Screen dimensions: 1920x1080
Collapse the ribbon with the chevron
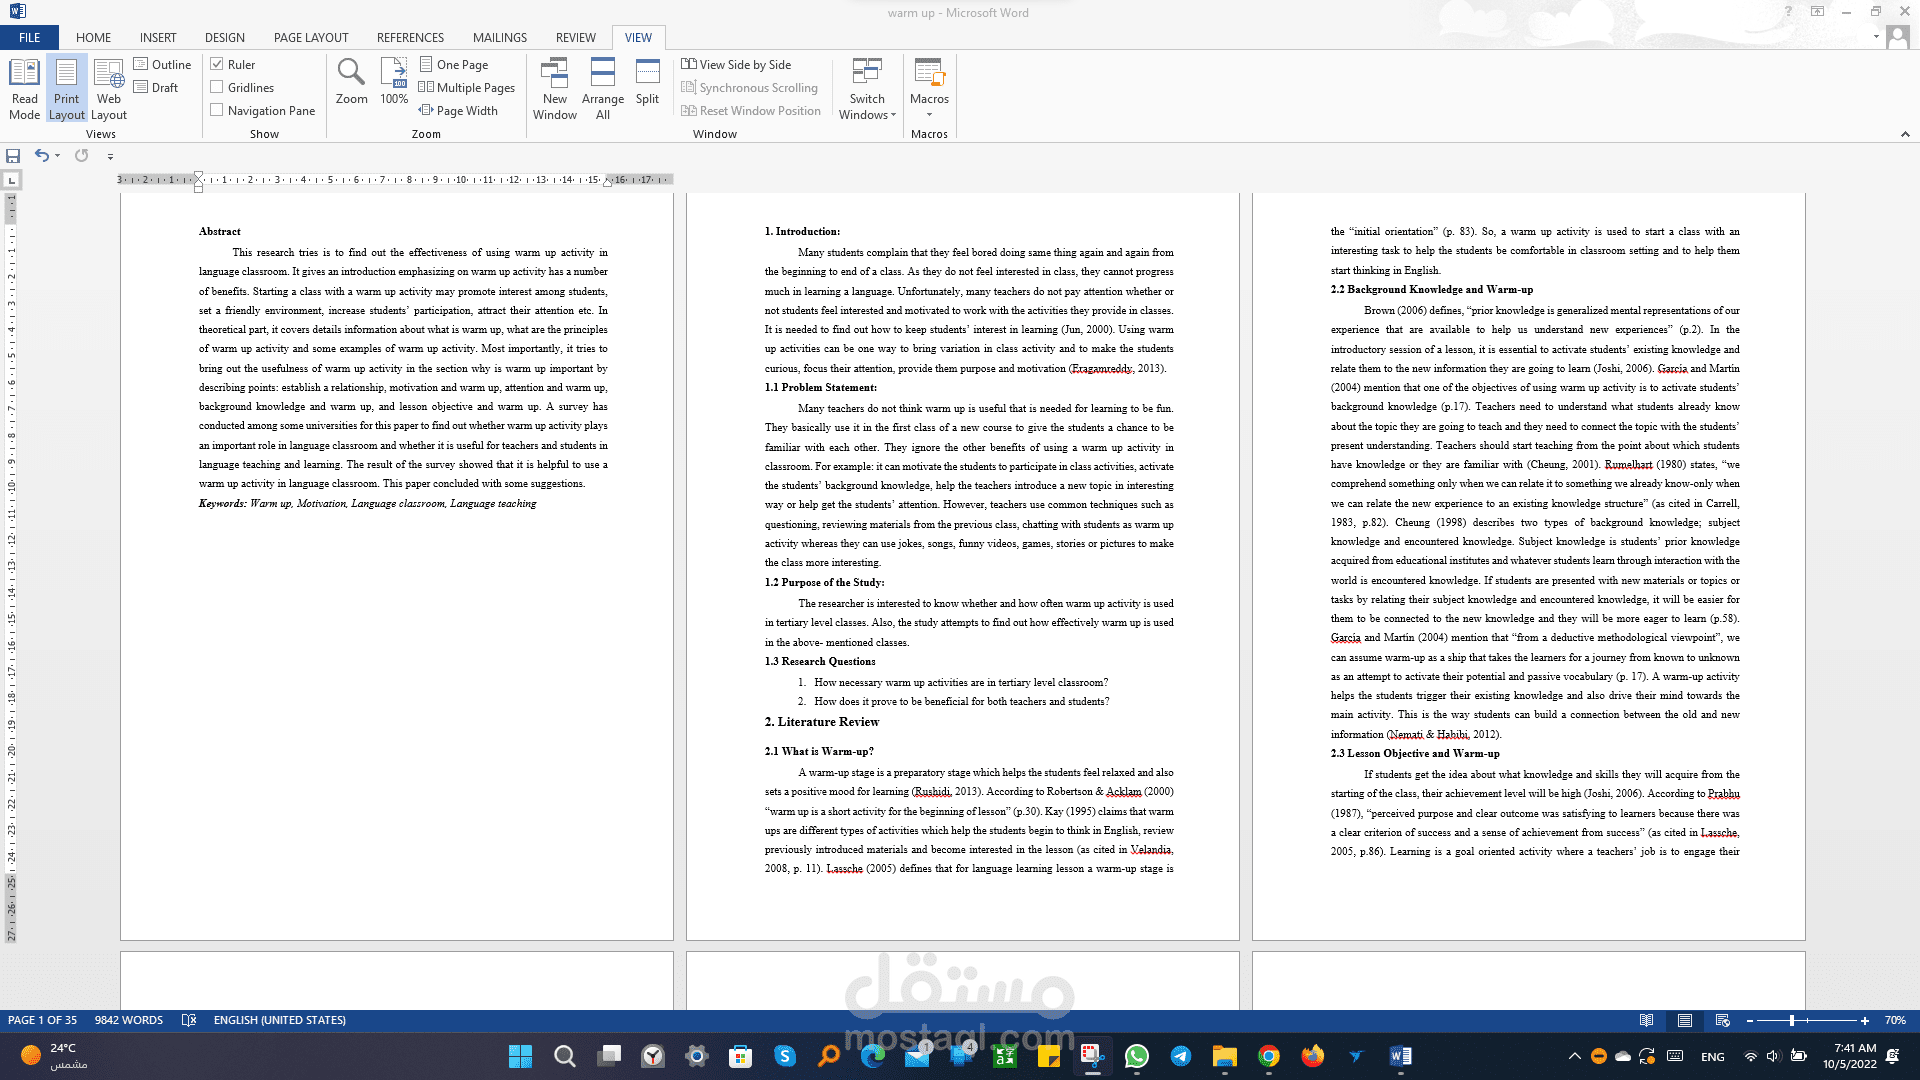[x=1905, y=134]
